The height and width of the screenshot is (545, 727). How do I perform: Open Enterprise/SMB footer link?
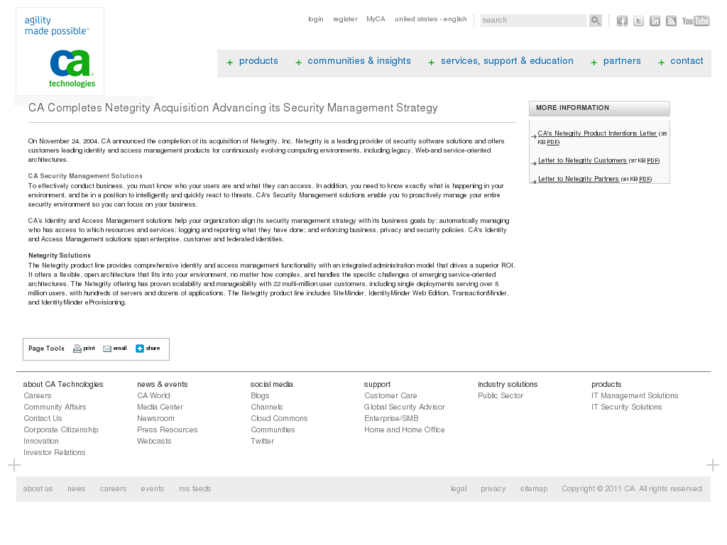pos(391,418)
